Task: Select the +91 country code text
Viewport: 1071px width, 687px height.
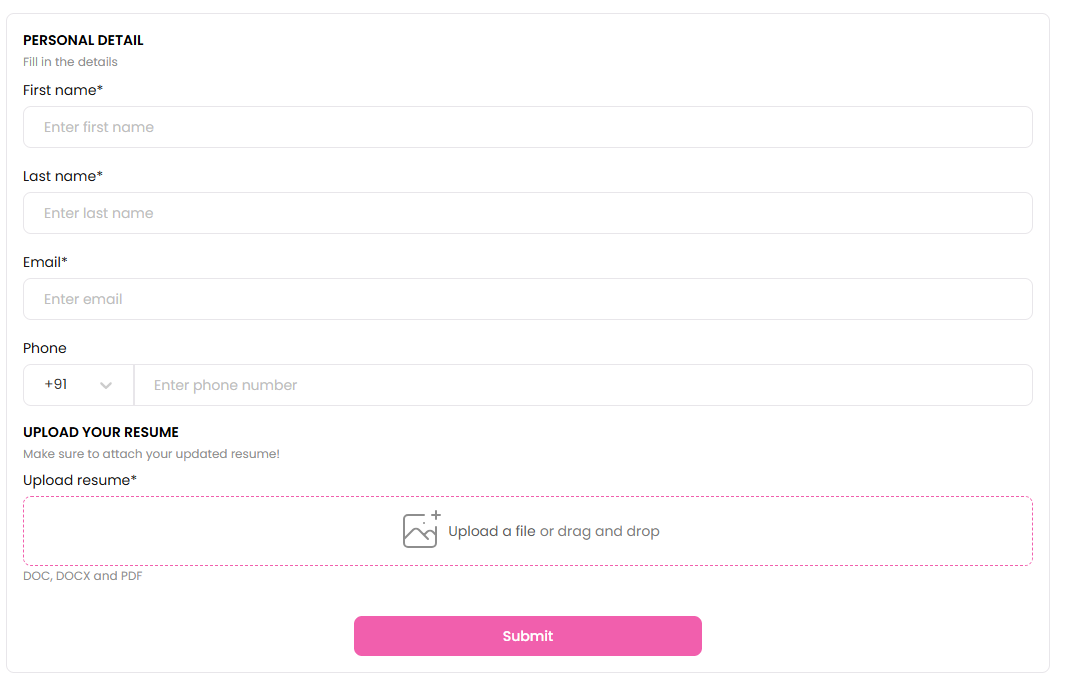Action: coord(56,385)
